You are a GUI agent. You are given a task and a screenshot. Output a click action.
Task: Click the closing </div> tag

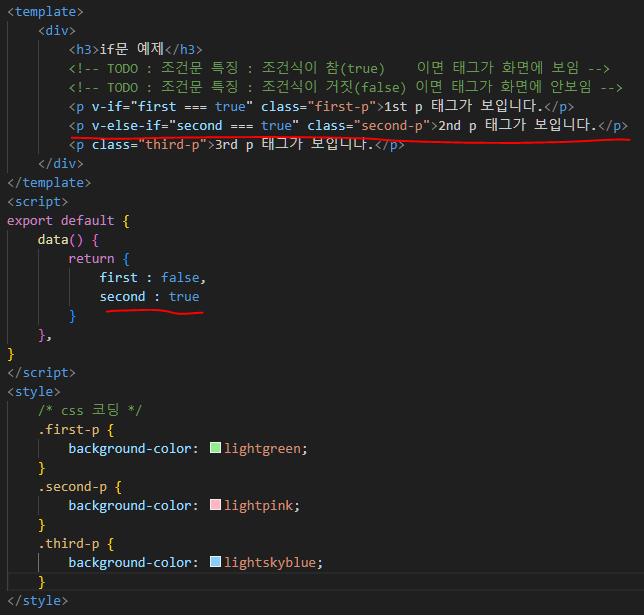61,164
